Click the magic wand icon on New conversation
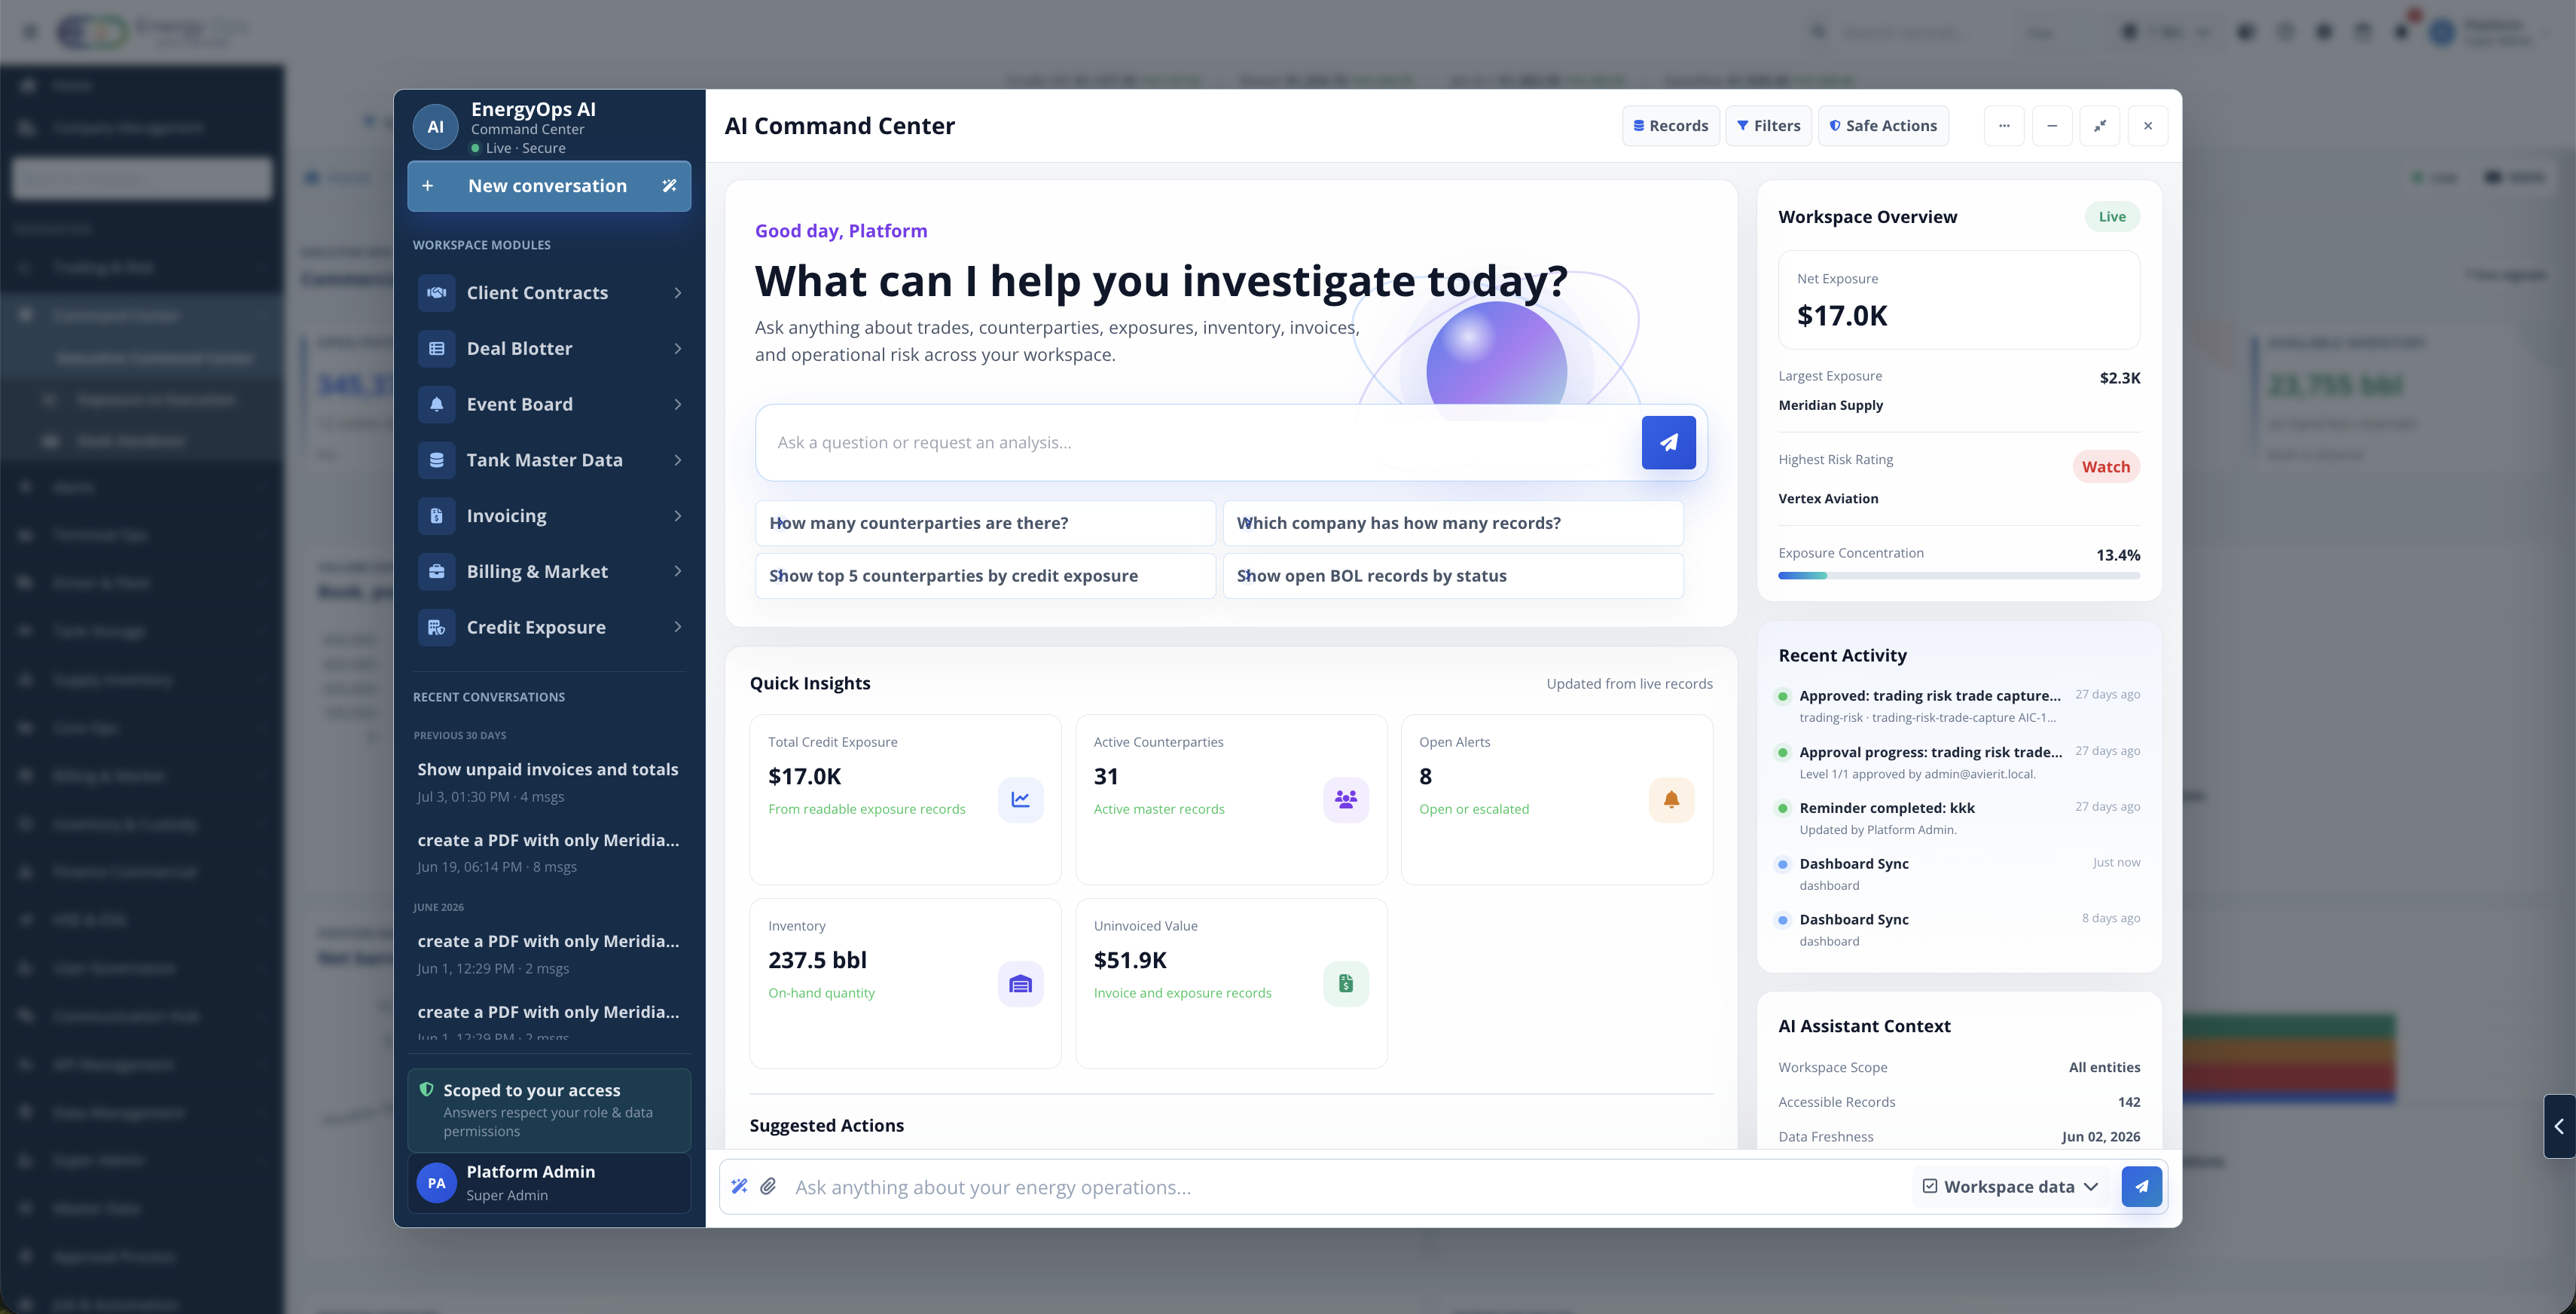This screenshot has height=1314, width=2576. click(x=669, y=186)
